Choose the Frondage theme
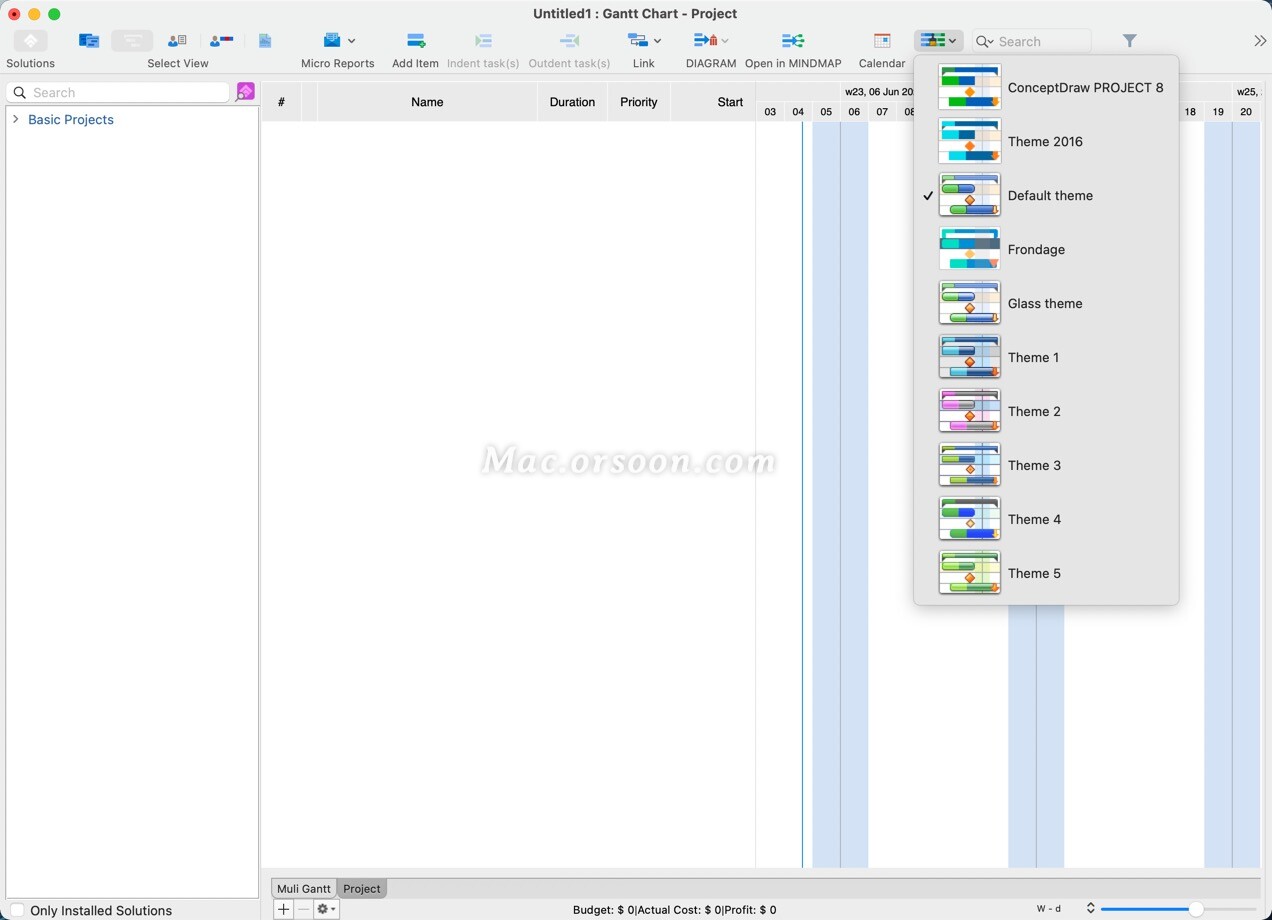1272x920 pixels. click(1046, 249)
